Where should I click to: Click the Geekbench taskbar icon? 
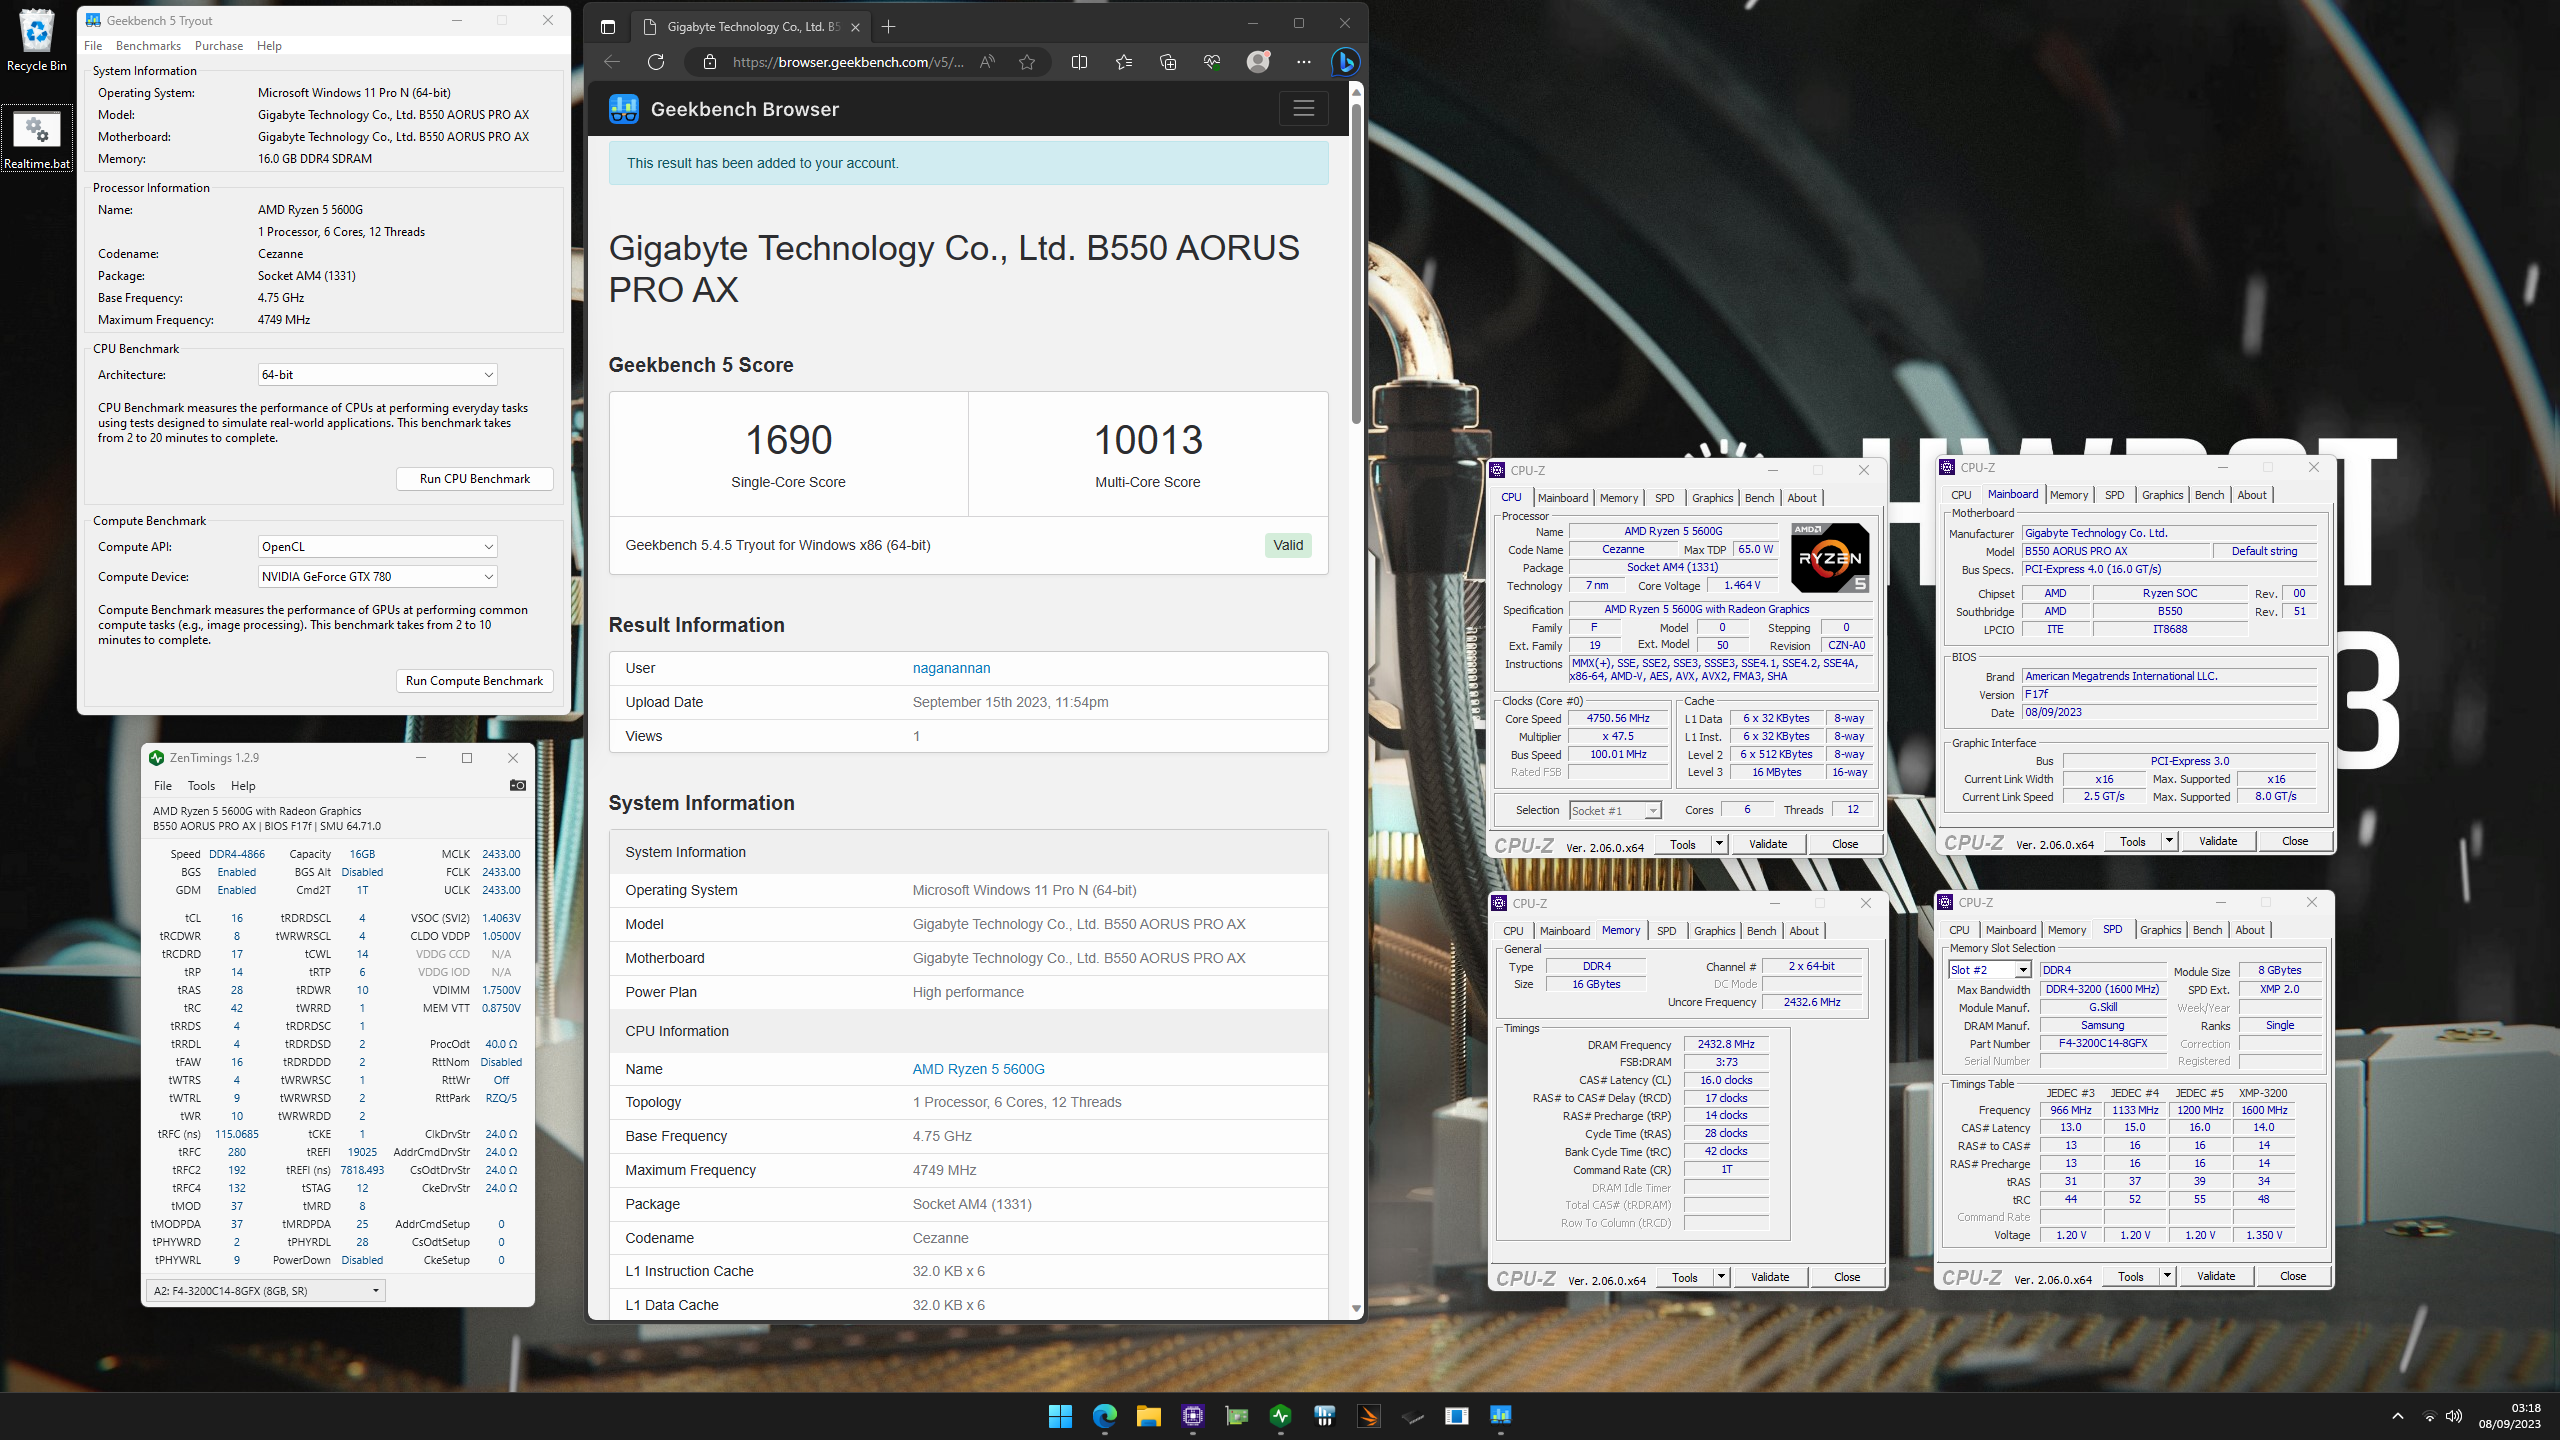pyautogui.click(x=1500, y=1416)
